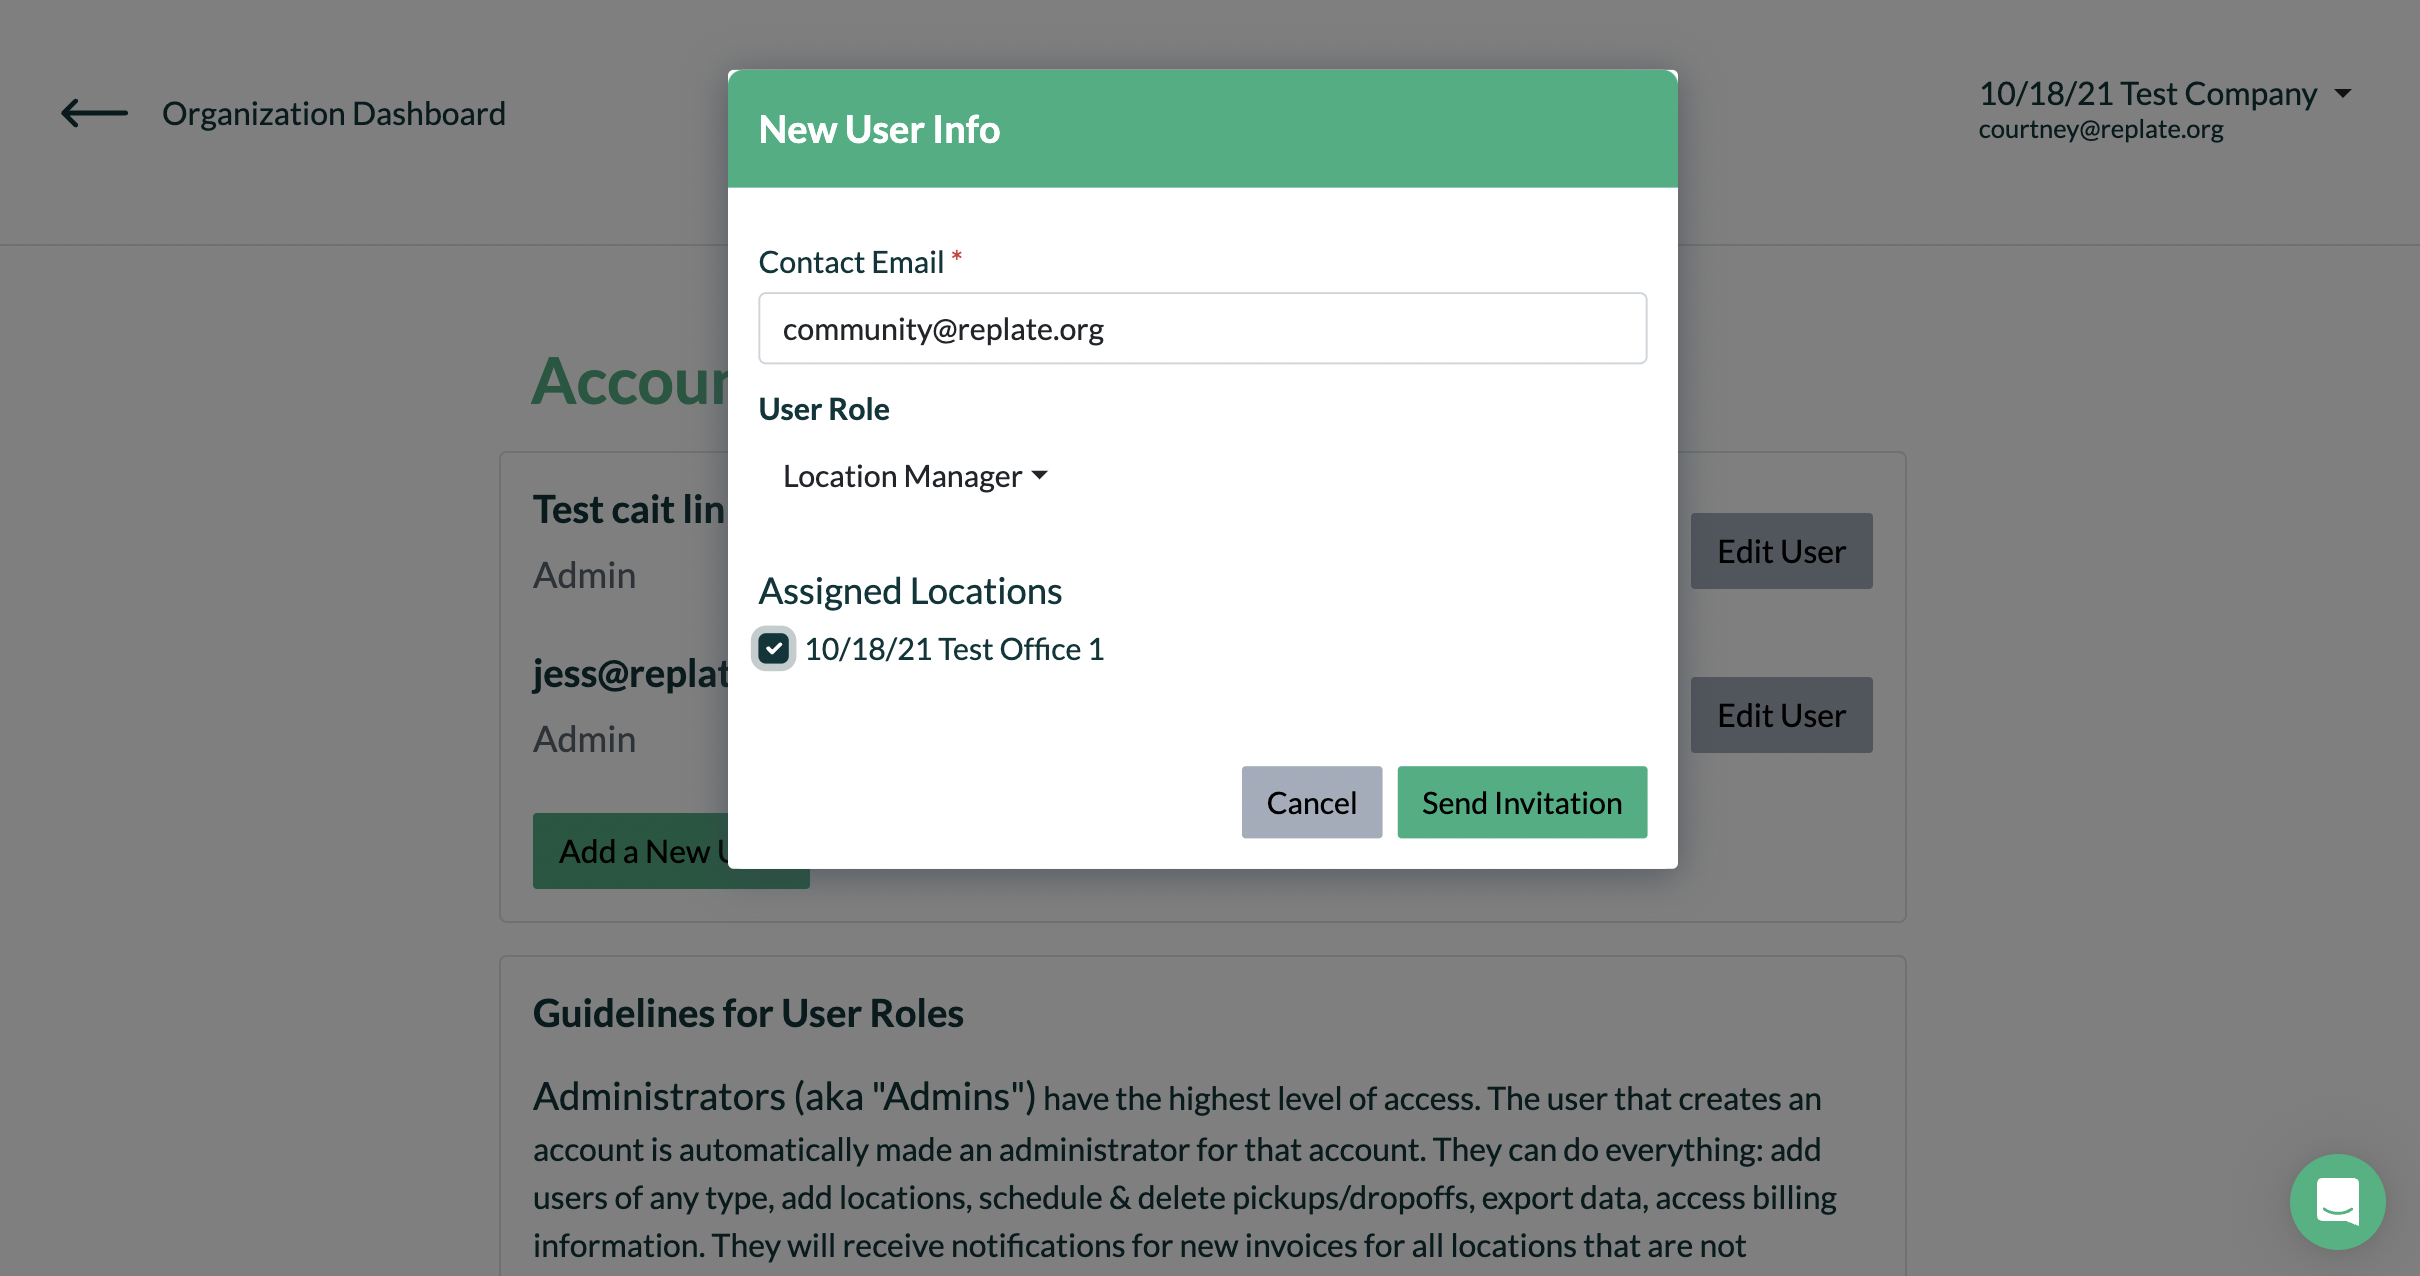Click Edit User for jess@replate.org
The image size is (2420, 1276).
pyautogui.click(x=1781, y=714)
